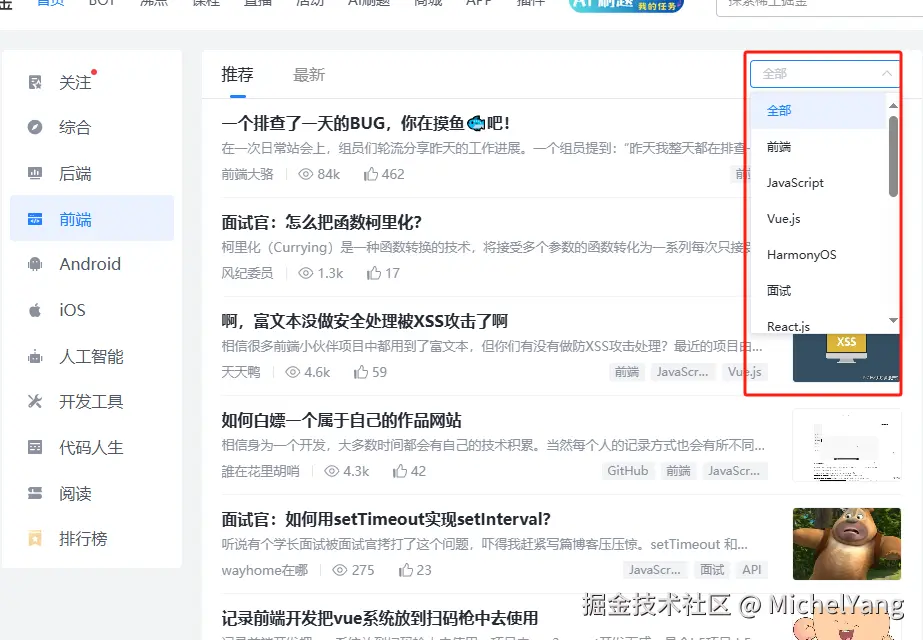The image size is (923, 640).
Task: Click the highlighted 前端 sidebar icon
Action: pos(33,218)
